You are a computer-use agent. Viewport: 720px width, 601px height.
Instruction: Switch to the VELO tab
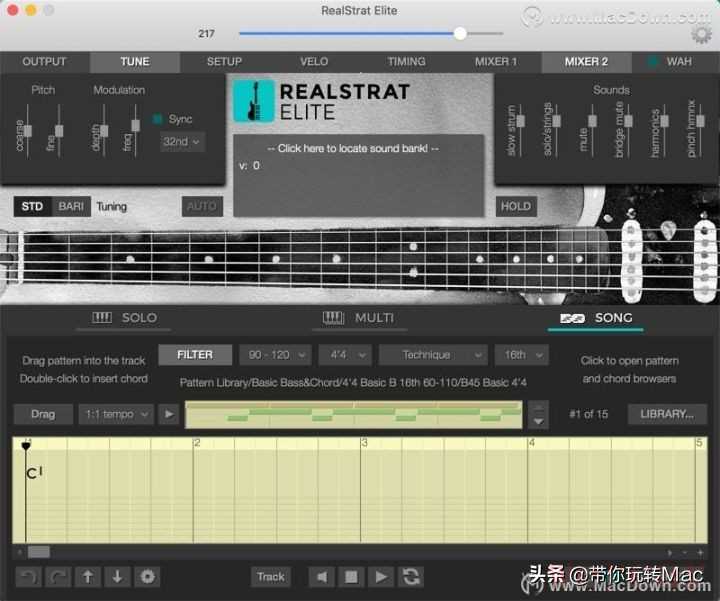coord(314,62)
